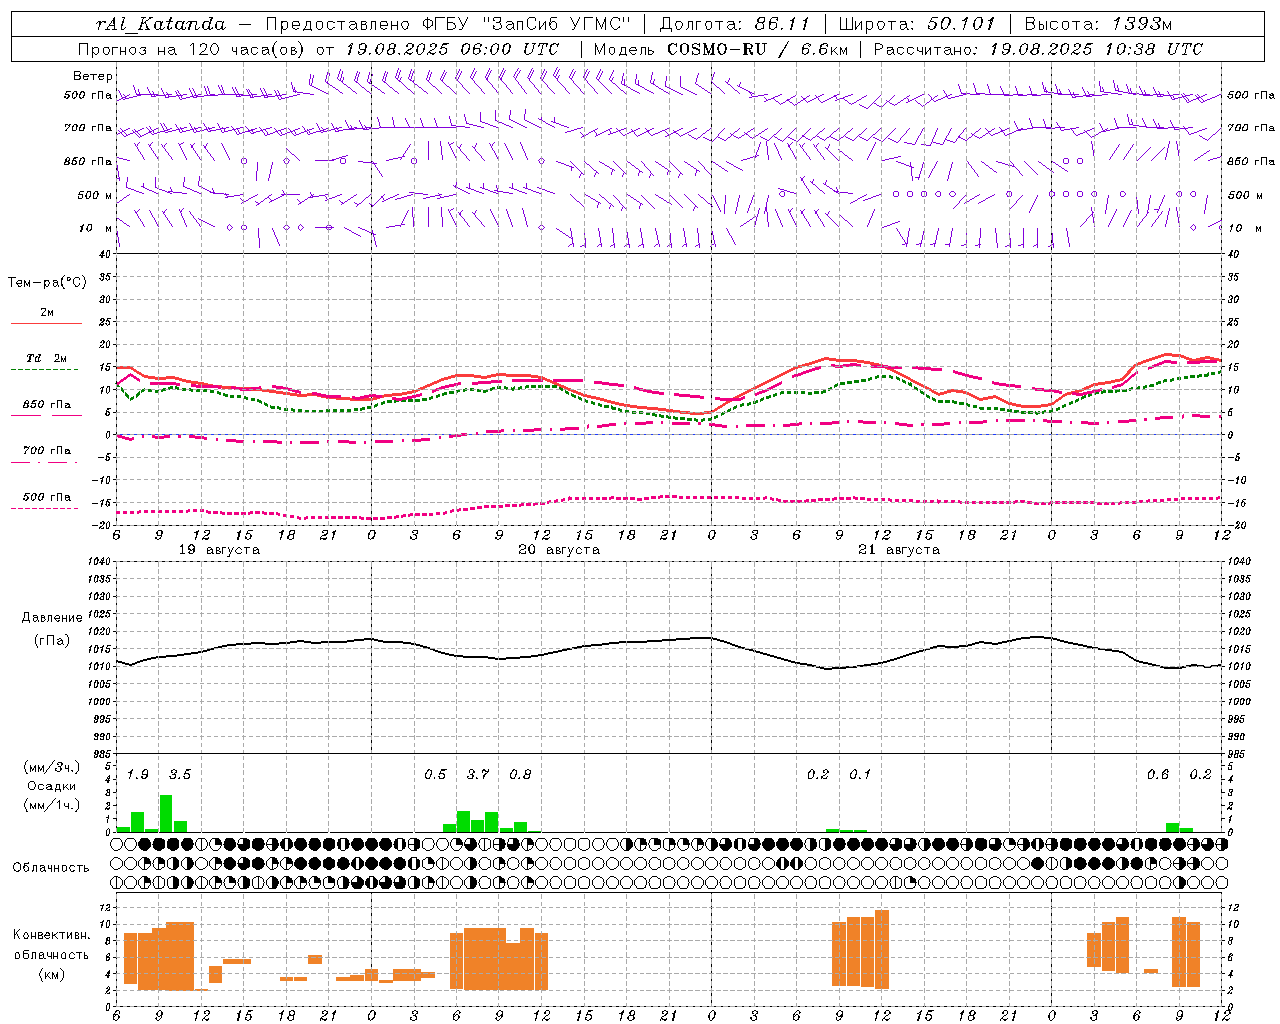
Task: Click the 700 гПа entry in temperature legend
Action: click(46, 451)
